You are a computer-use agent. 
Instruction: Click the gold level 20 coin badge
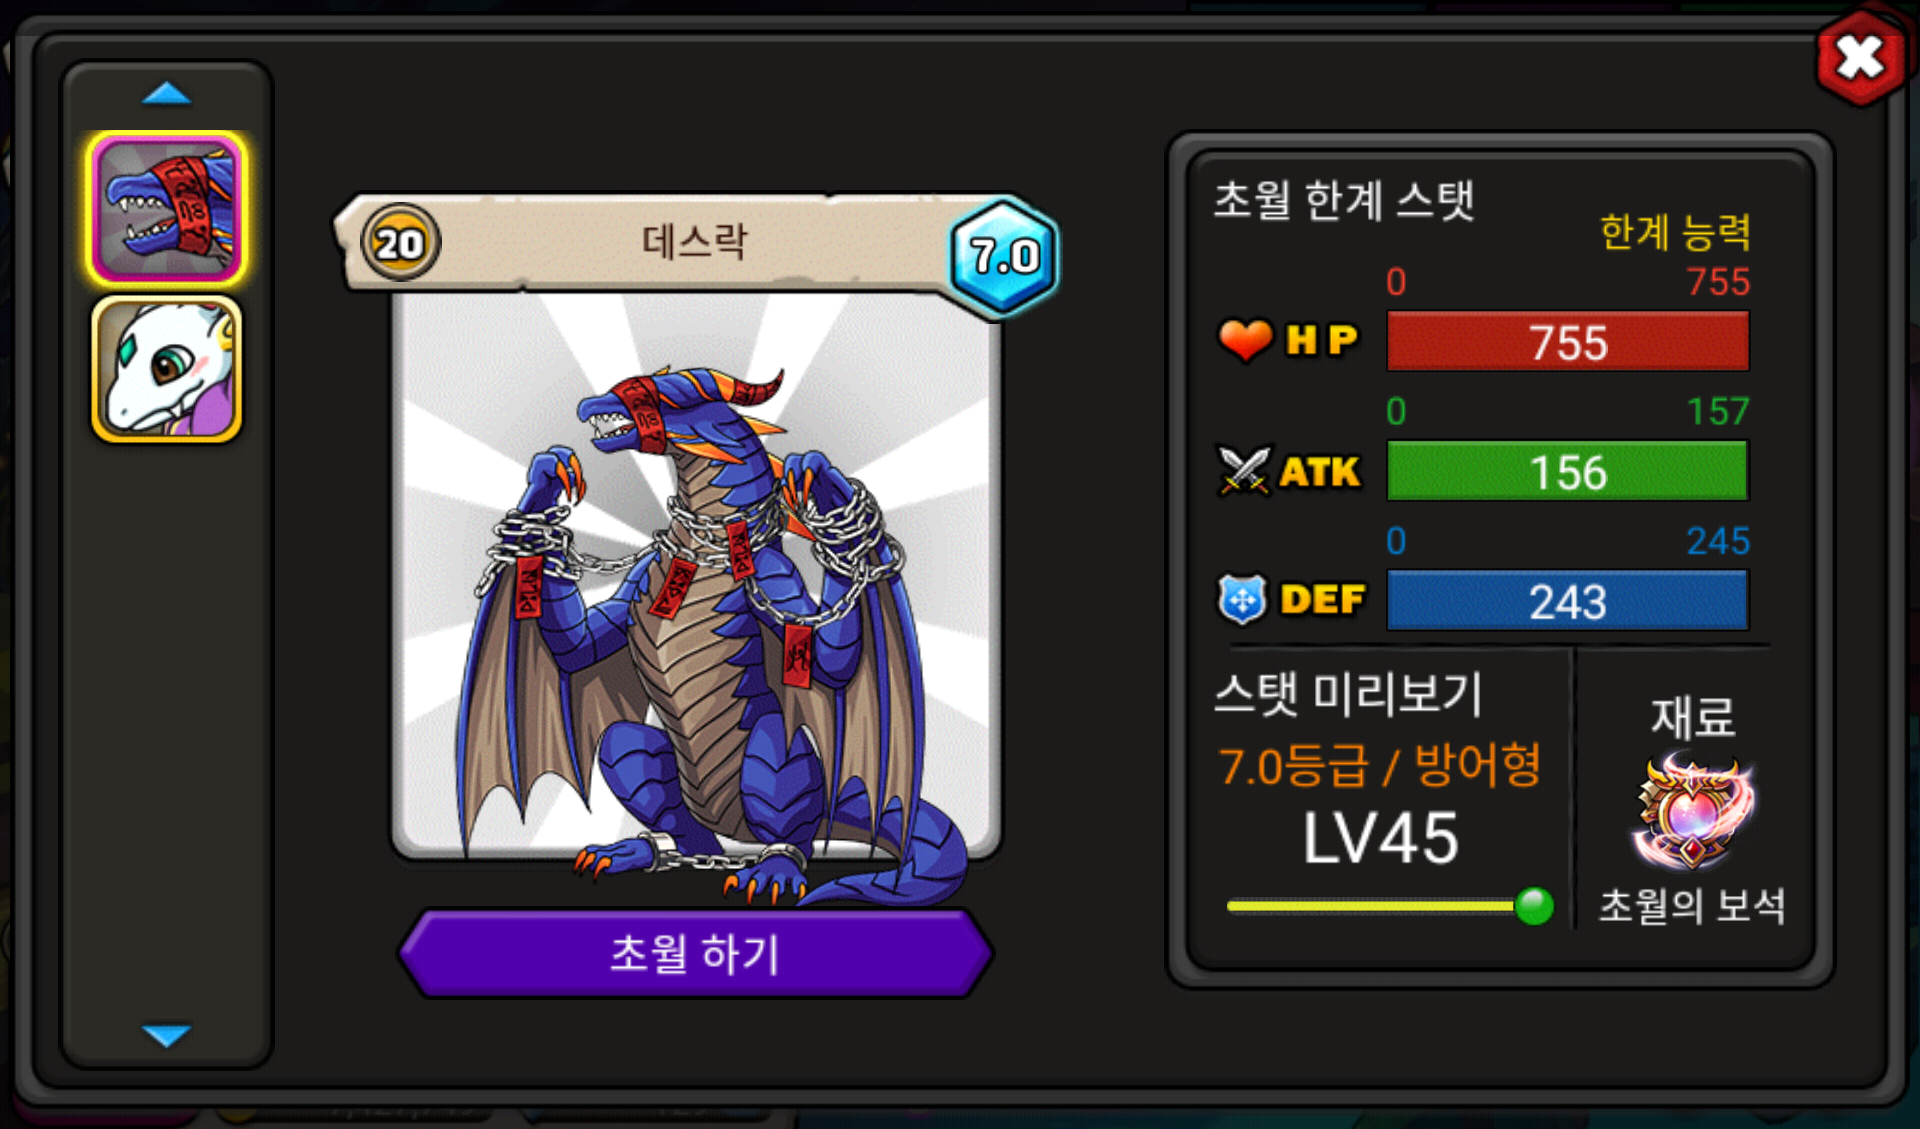pos(400,243)
